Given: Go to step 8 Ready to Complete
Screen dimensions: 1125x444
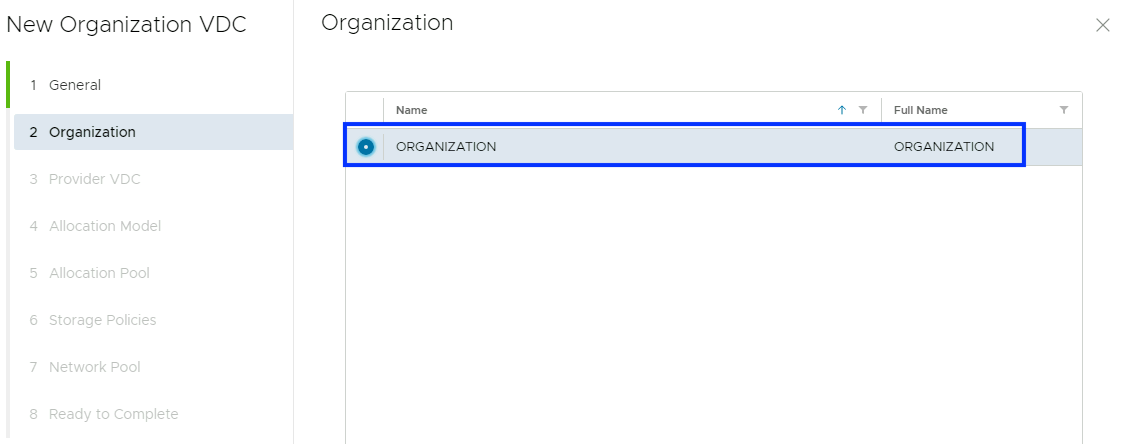Looking at the screenshot, I should click(113, 414).
